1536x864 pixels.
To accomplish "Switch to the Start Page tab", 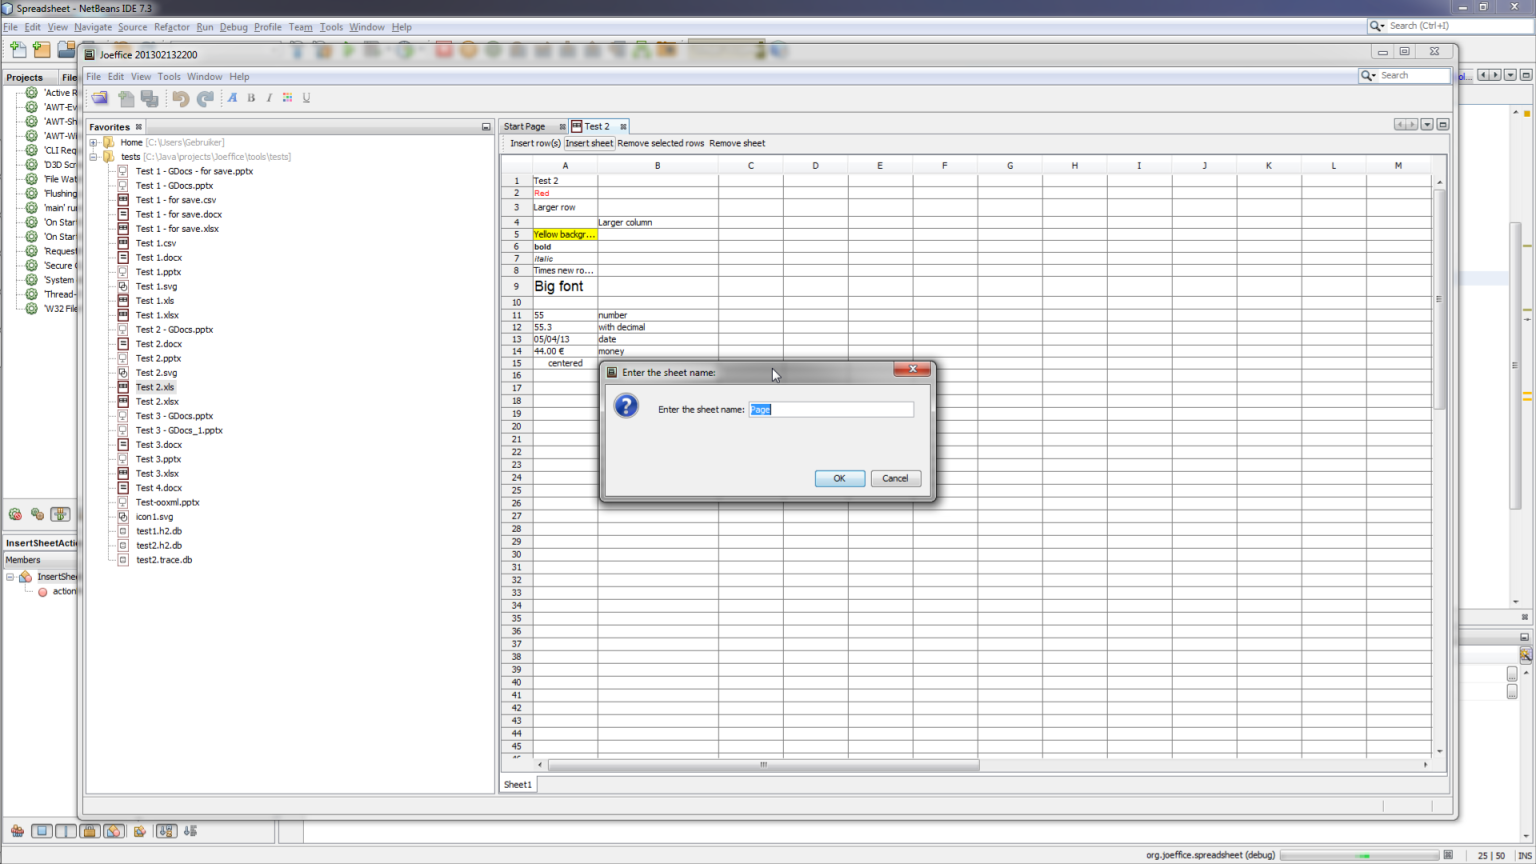I will click(524, 126).
